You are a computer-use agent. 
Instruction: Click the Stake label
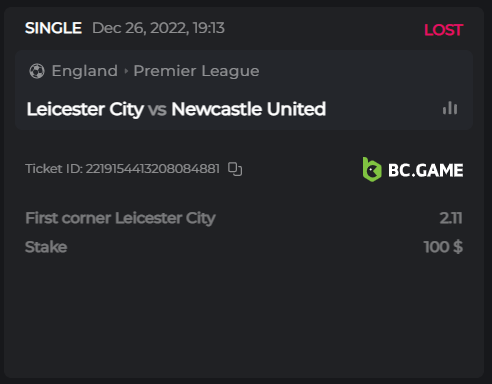46,247
